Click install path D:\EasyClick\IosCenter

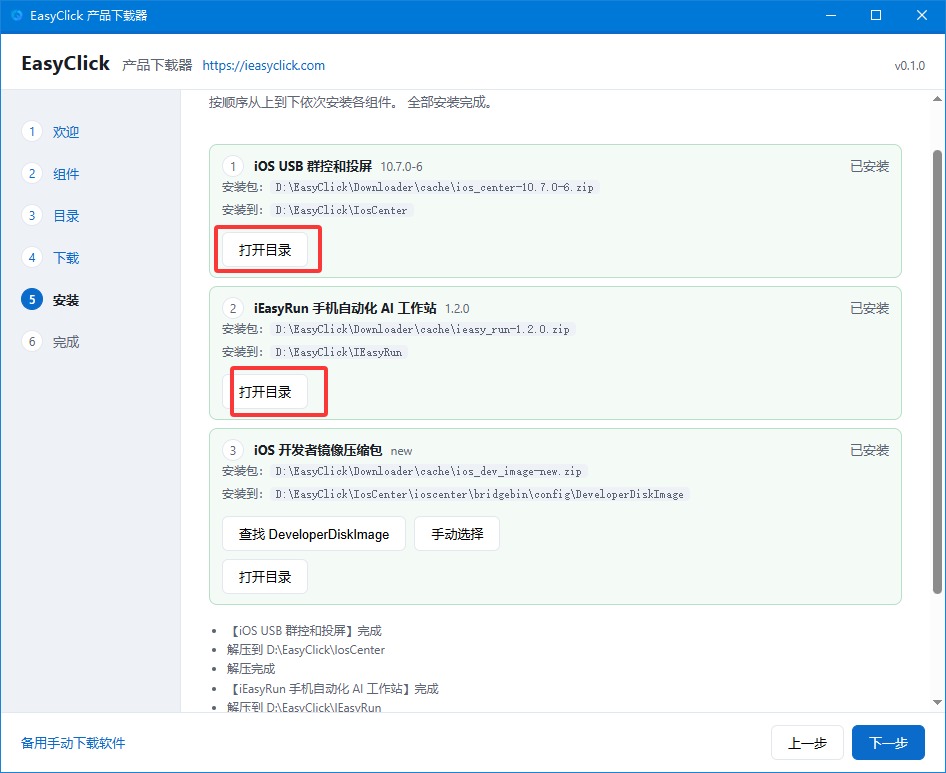341,210
